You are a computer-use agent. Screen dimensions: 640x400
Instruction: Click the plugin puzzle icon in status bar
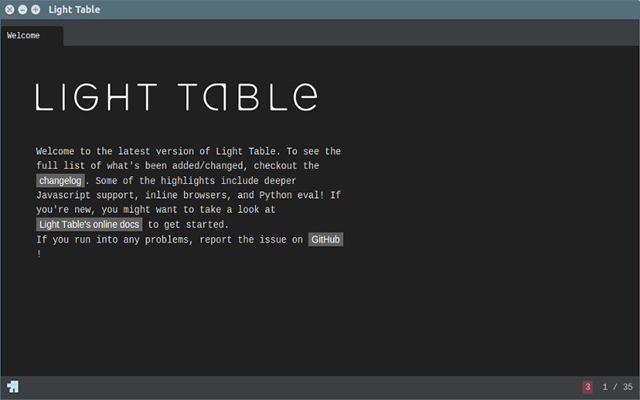pos(13,387)
